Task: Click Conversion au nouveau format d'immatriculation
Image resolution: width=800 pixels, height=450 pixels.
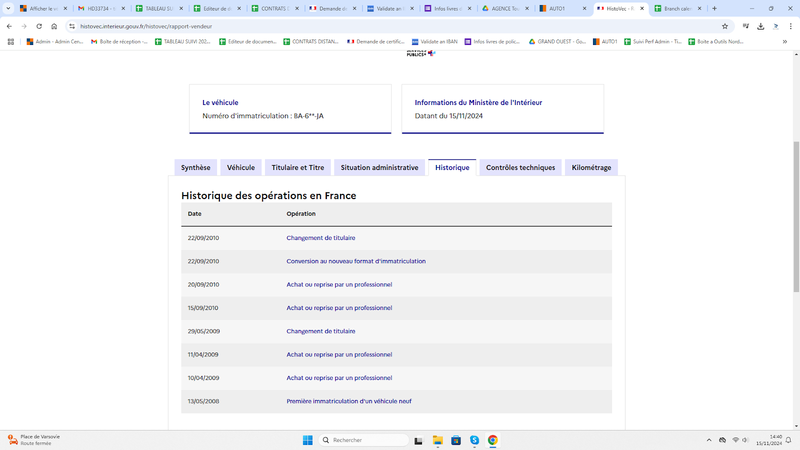Action: pos(356,261)
